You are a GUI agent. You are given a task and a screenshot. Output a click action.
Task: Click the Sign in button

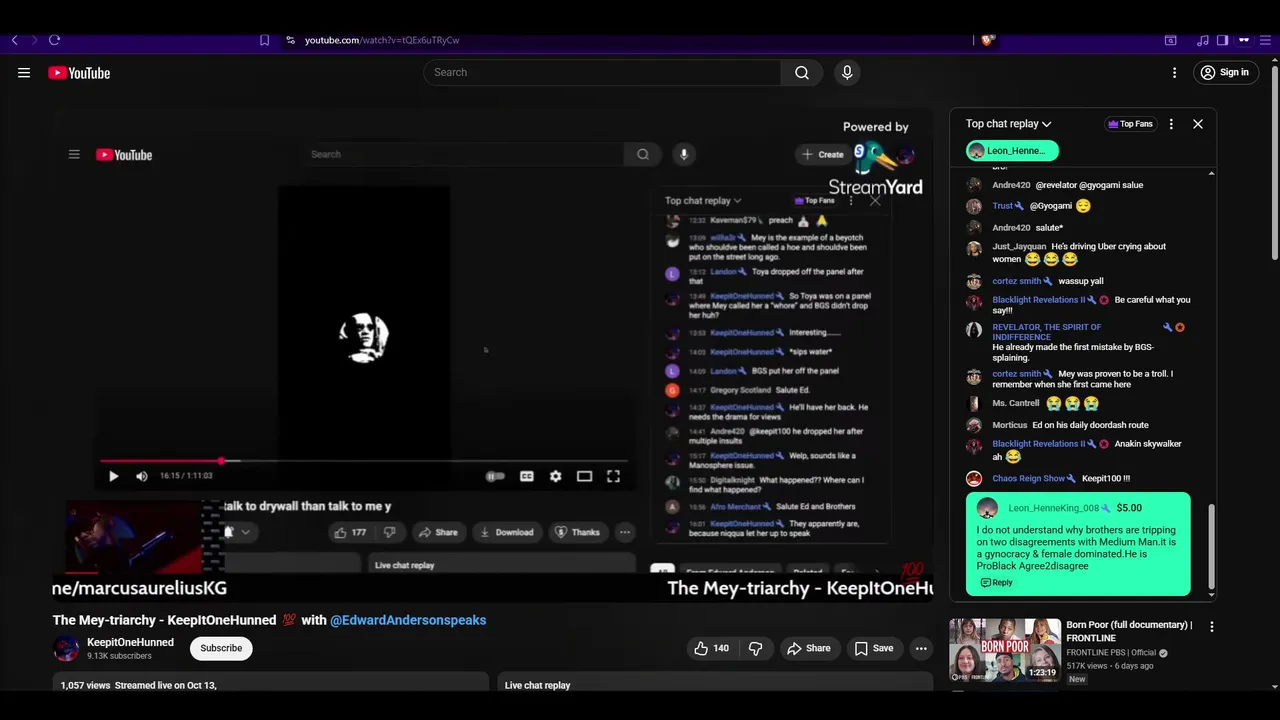1225,72
